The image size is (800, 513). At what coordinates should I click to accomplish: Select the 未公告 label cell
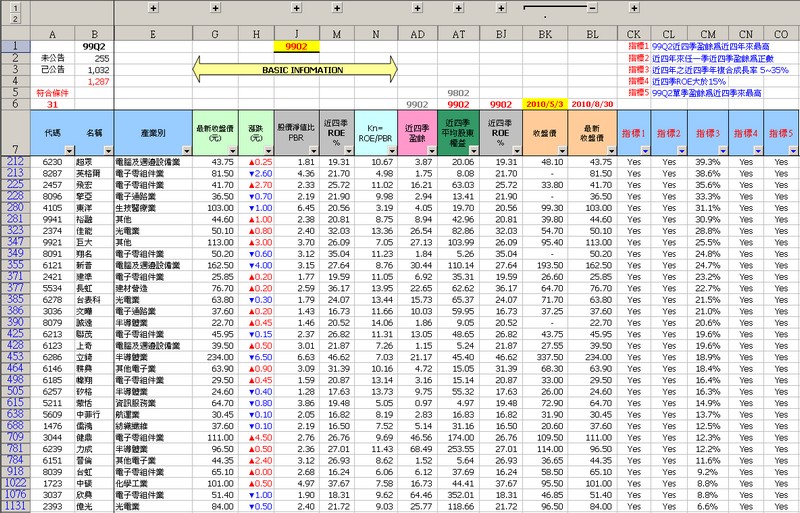pos(53,58)
